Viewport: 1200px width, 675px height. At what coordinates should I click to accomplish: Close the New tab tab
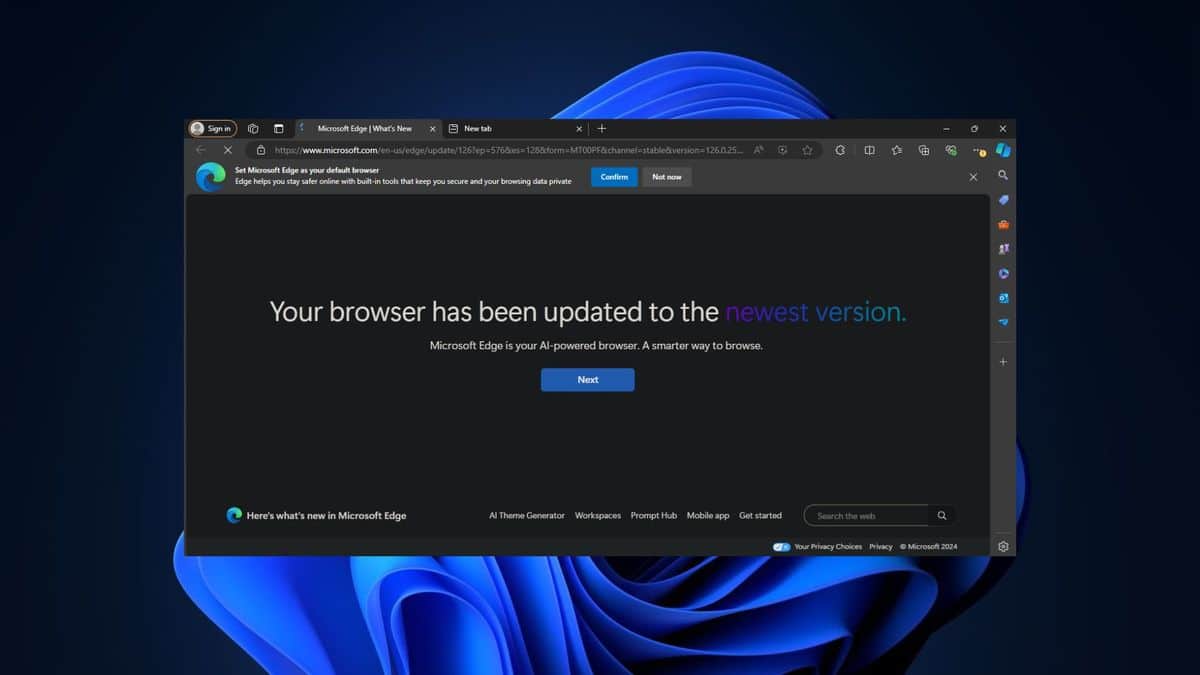pyautogui.click(x=579, y=128)
